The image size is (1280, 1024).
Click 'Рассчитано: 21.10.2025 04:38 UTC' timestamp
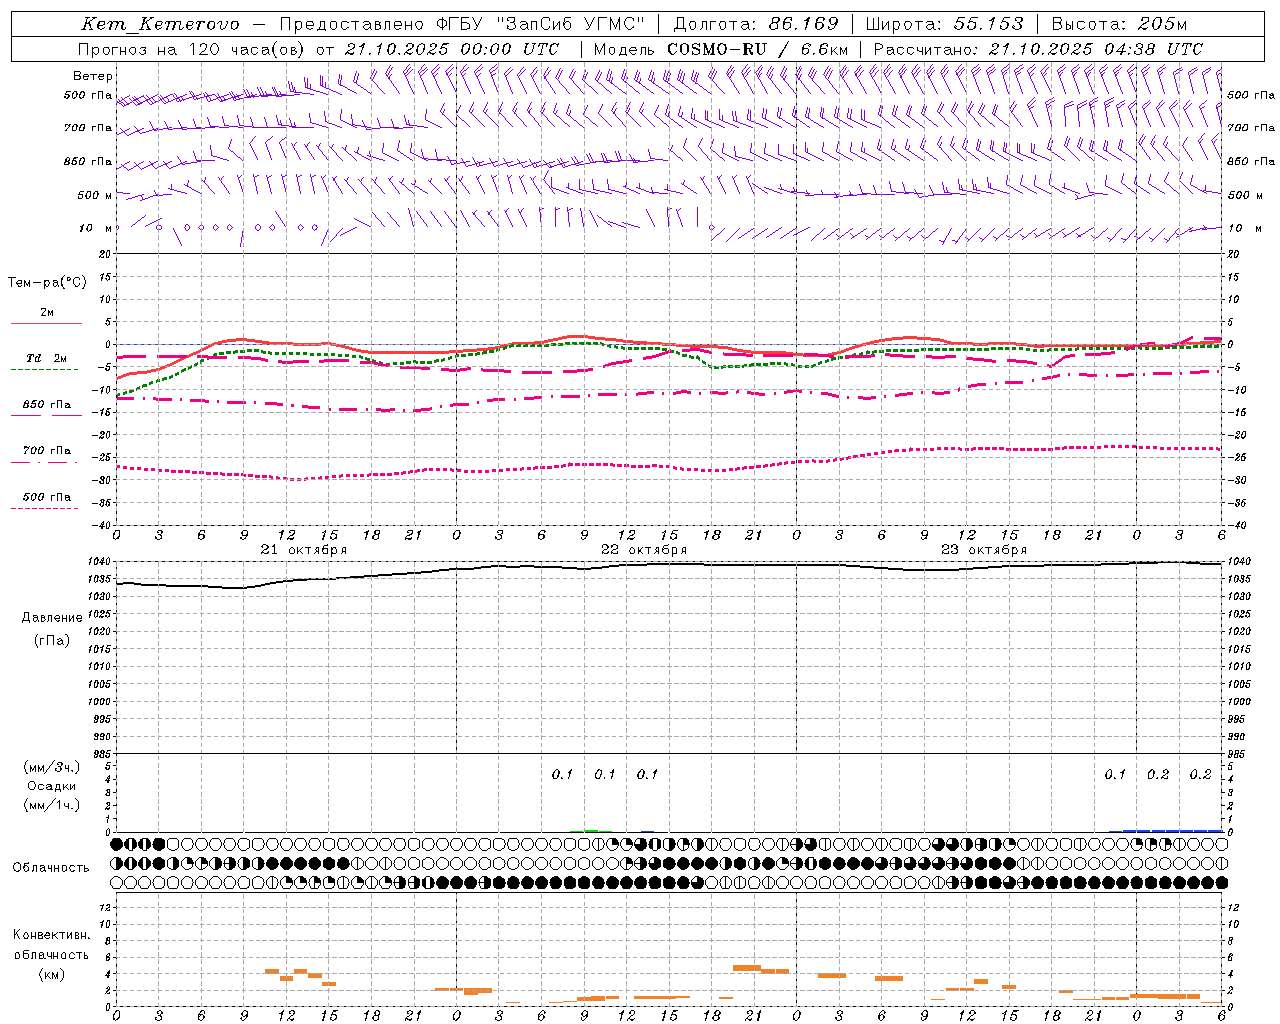1038,49
